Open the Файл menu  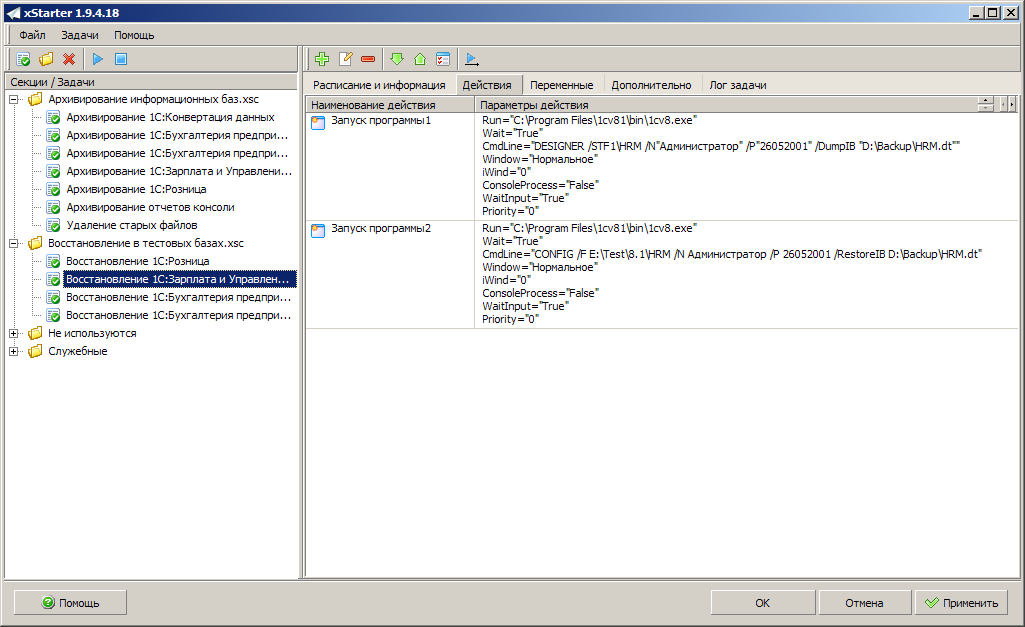point(32,35)
